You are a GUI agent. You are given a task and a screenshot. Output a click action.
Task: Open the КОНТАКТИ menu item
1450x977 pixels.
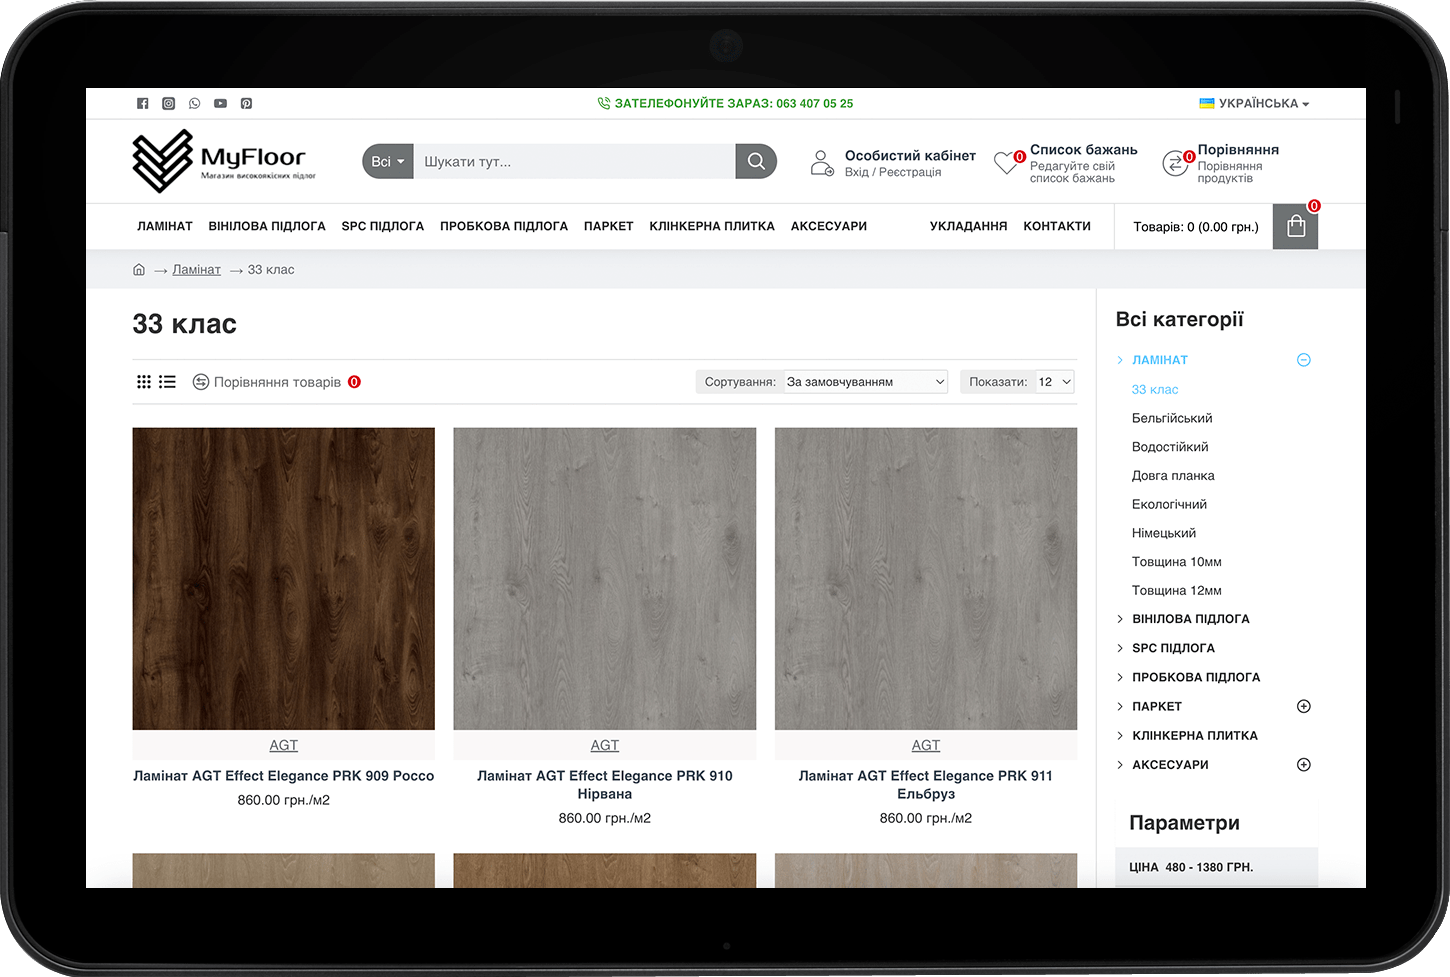click(1056, 226)
